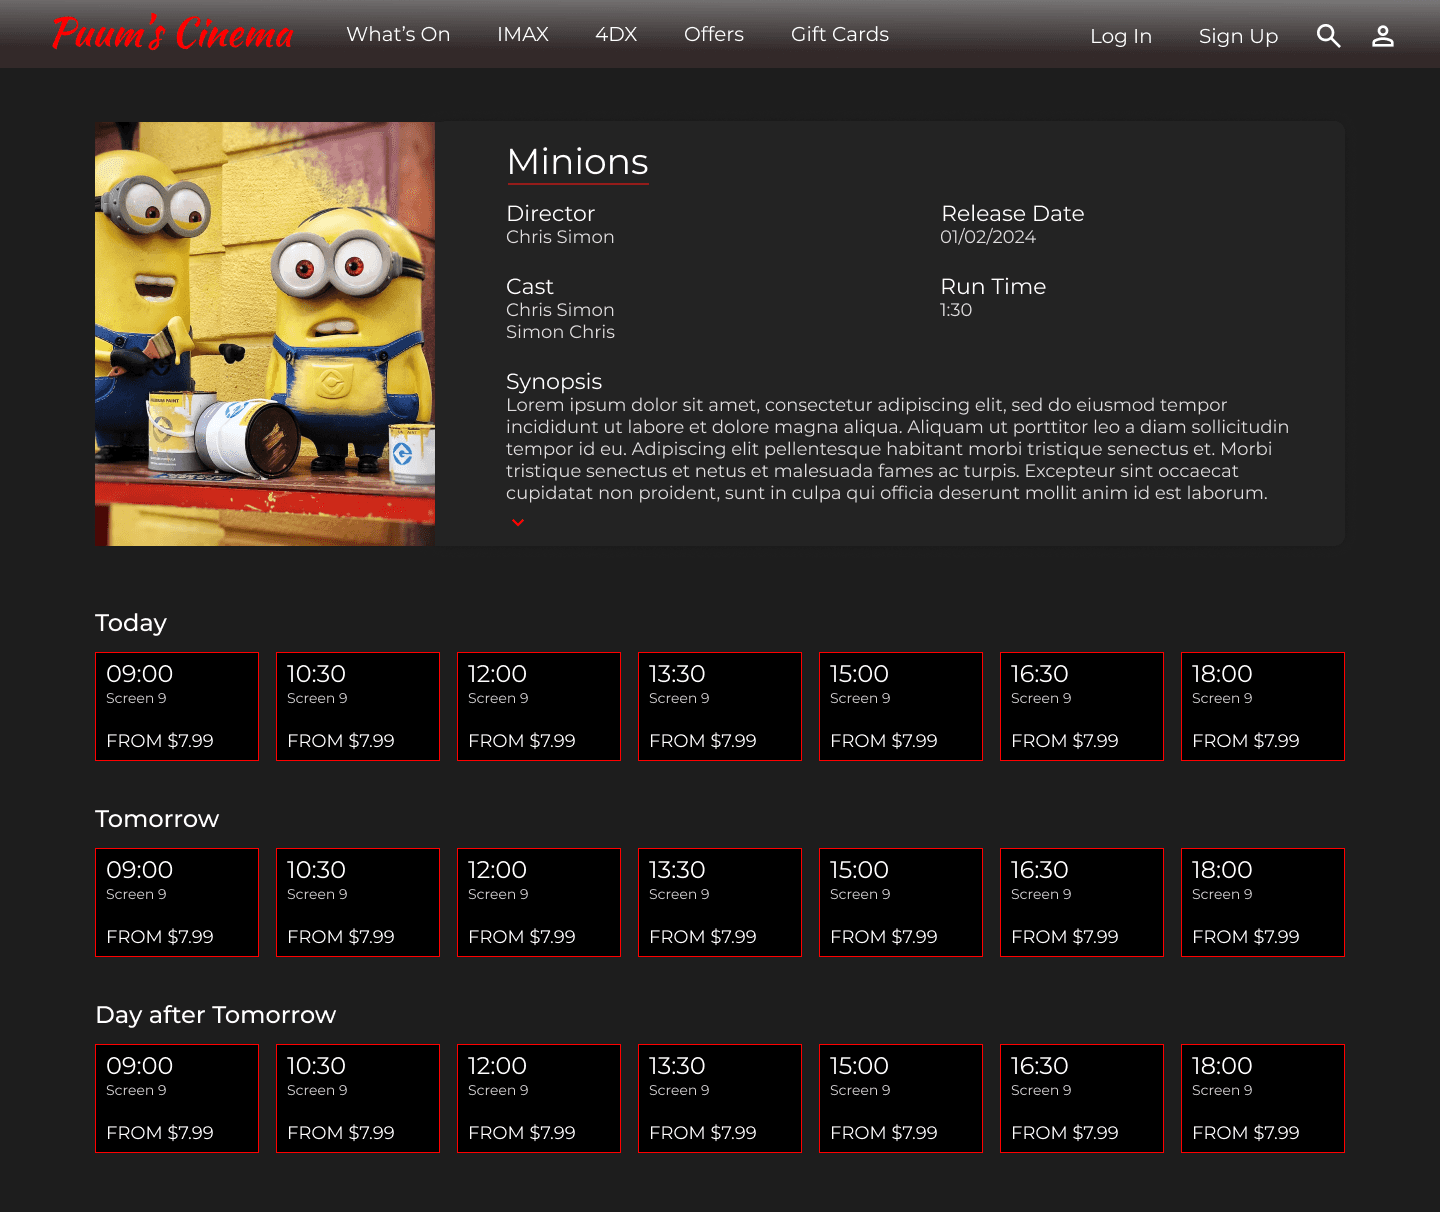The height and width of the screenshot is (1212, 1440).
Task: Select Today's 13:30 screening
Action: [x=720, y=707]
